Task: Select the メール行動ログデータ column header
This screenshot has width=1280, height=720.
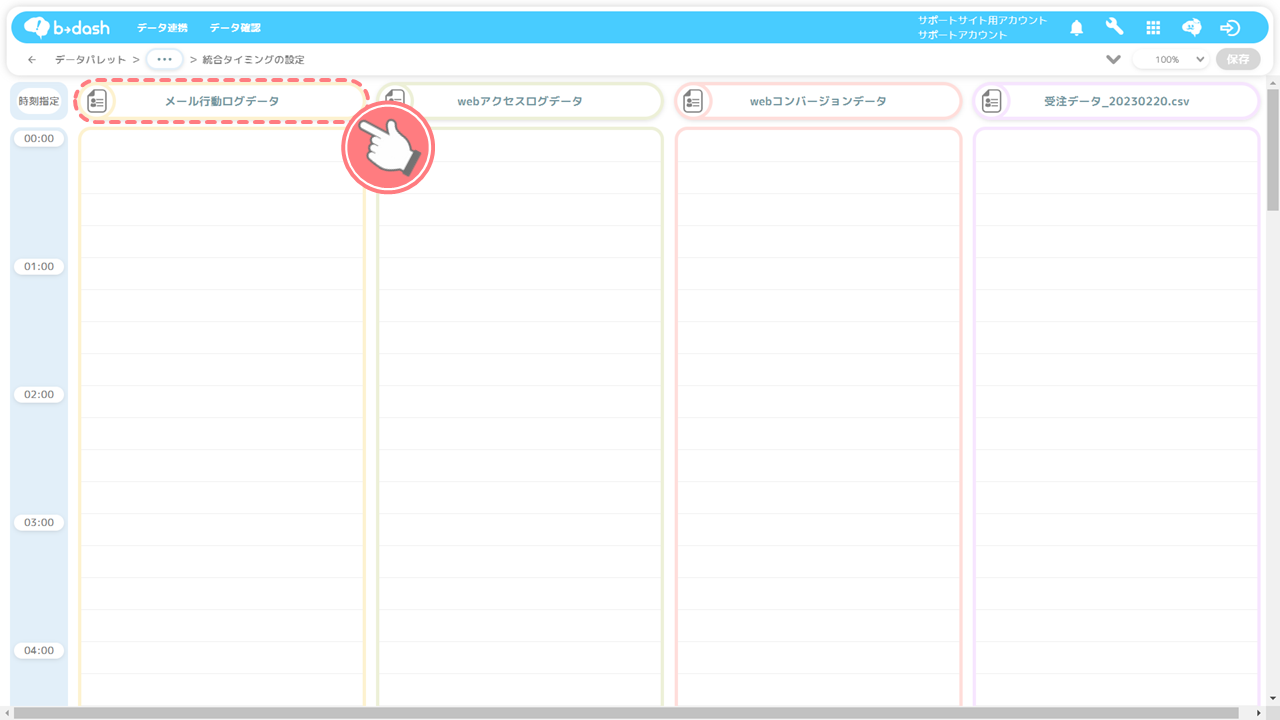Action: click(x=222, y=101)
